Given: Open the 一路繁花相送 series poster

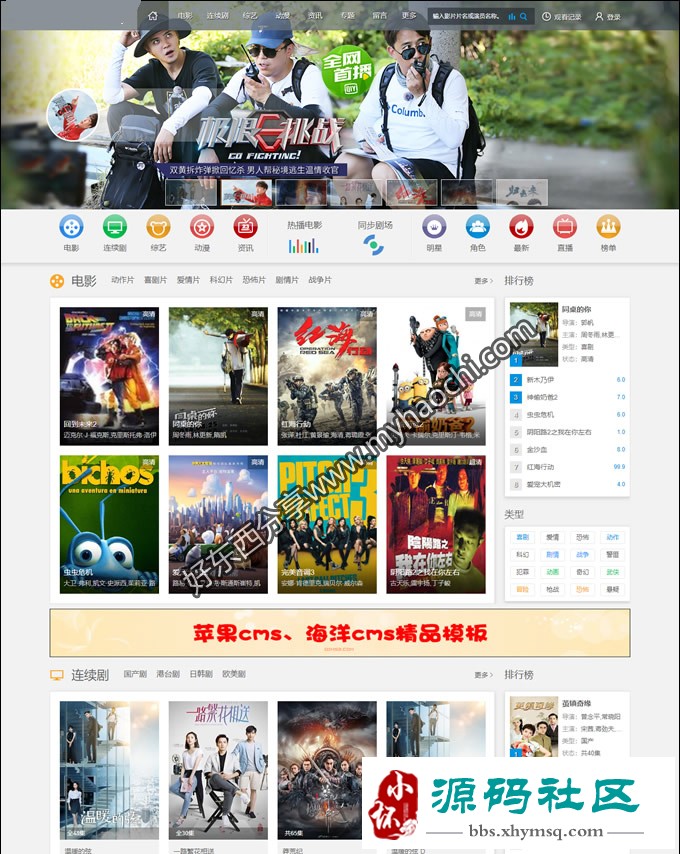Looking at the screenshot, I should pyautogui.click(x=218, y=770).
